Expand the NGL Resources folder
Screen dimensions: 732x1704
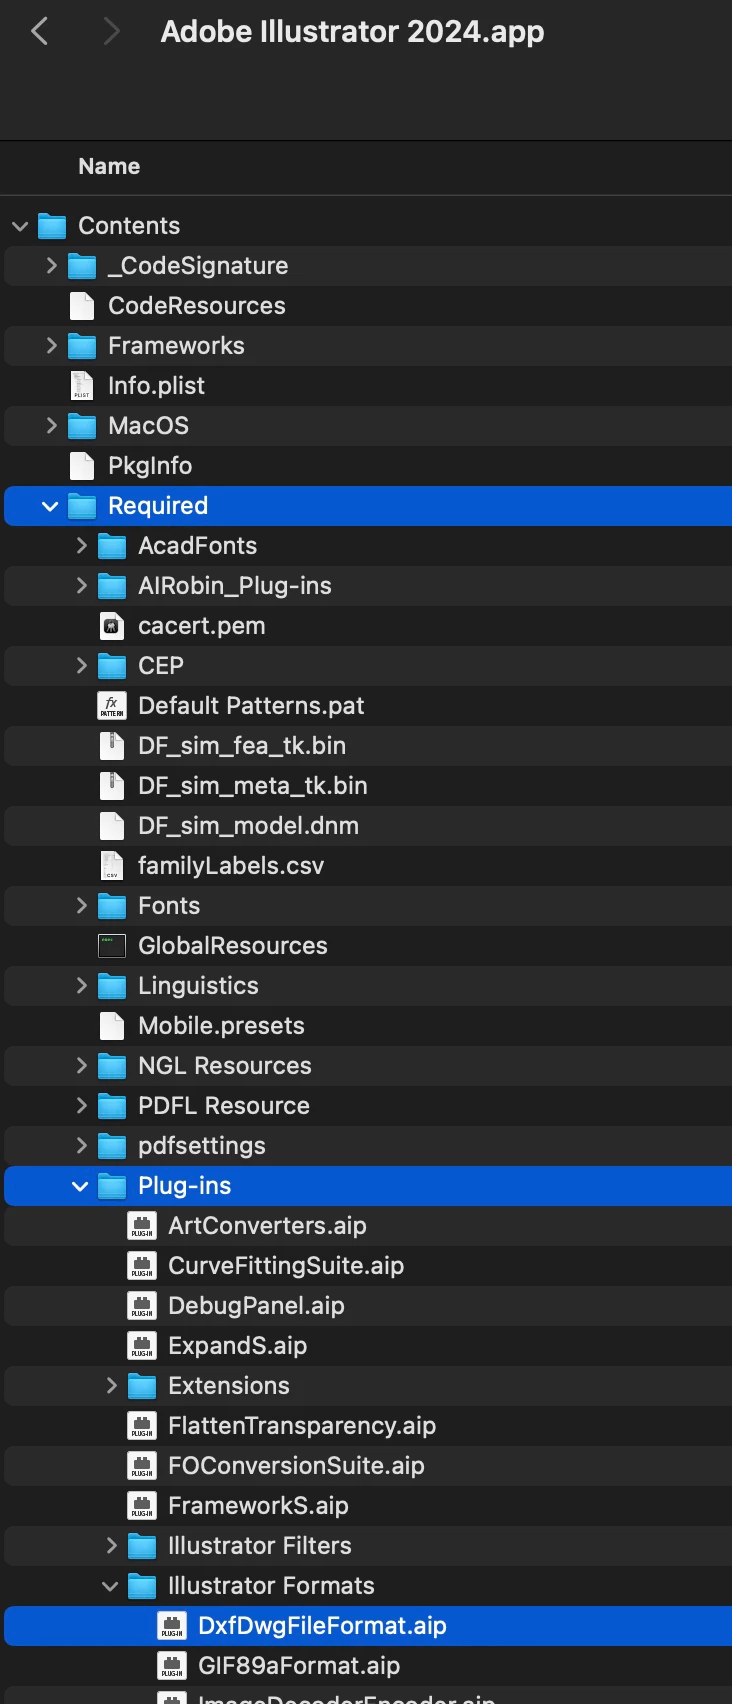(x=81, y=1066)
